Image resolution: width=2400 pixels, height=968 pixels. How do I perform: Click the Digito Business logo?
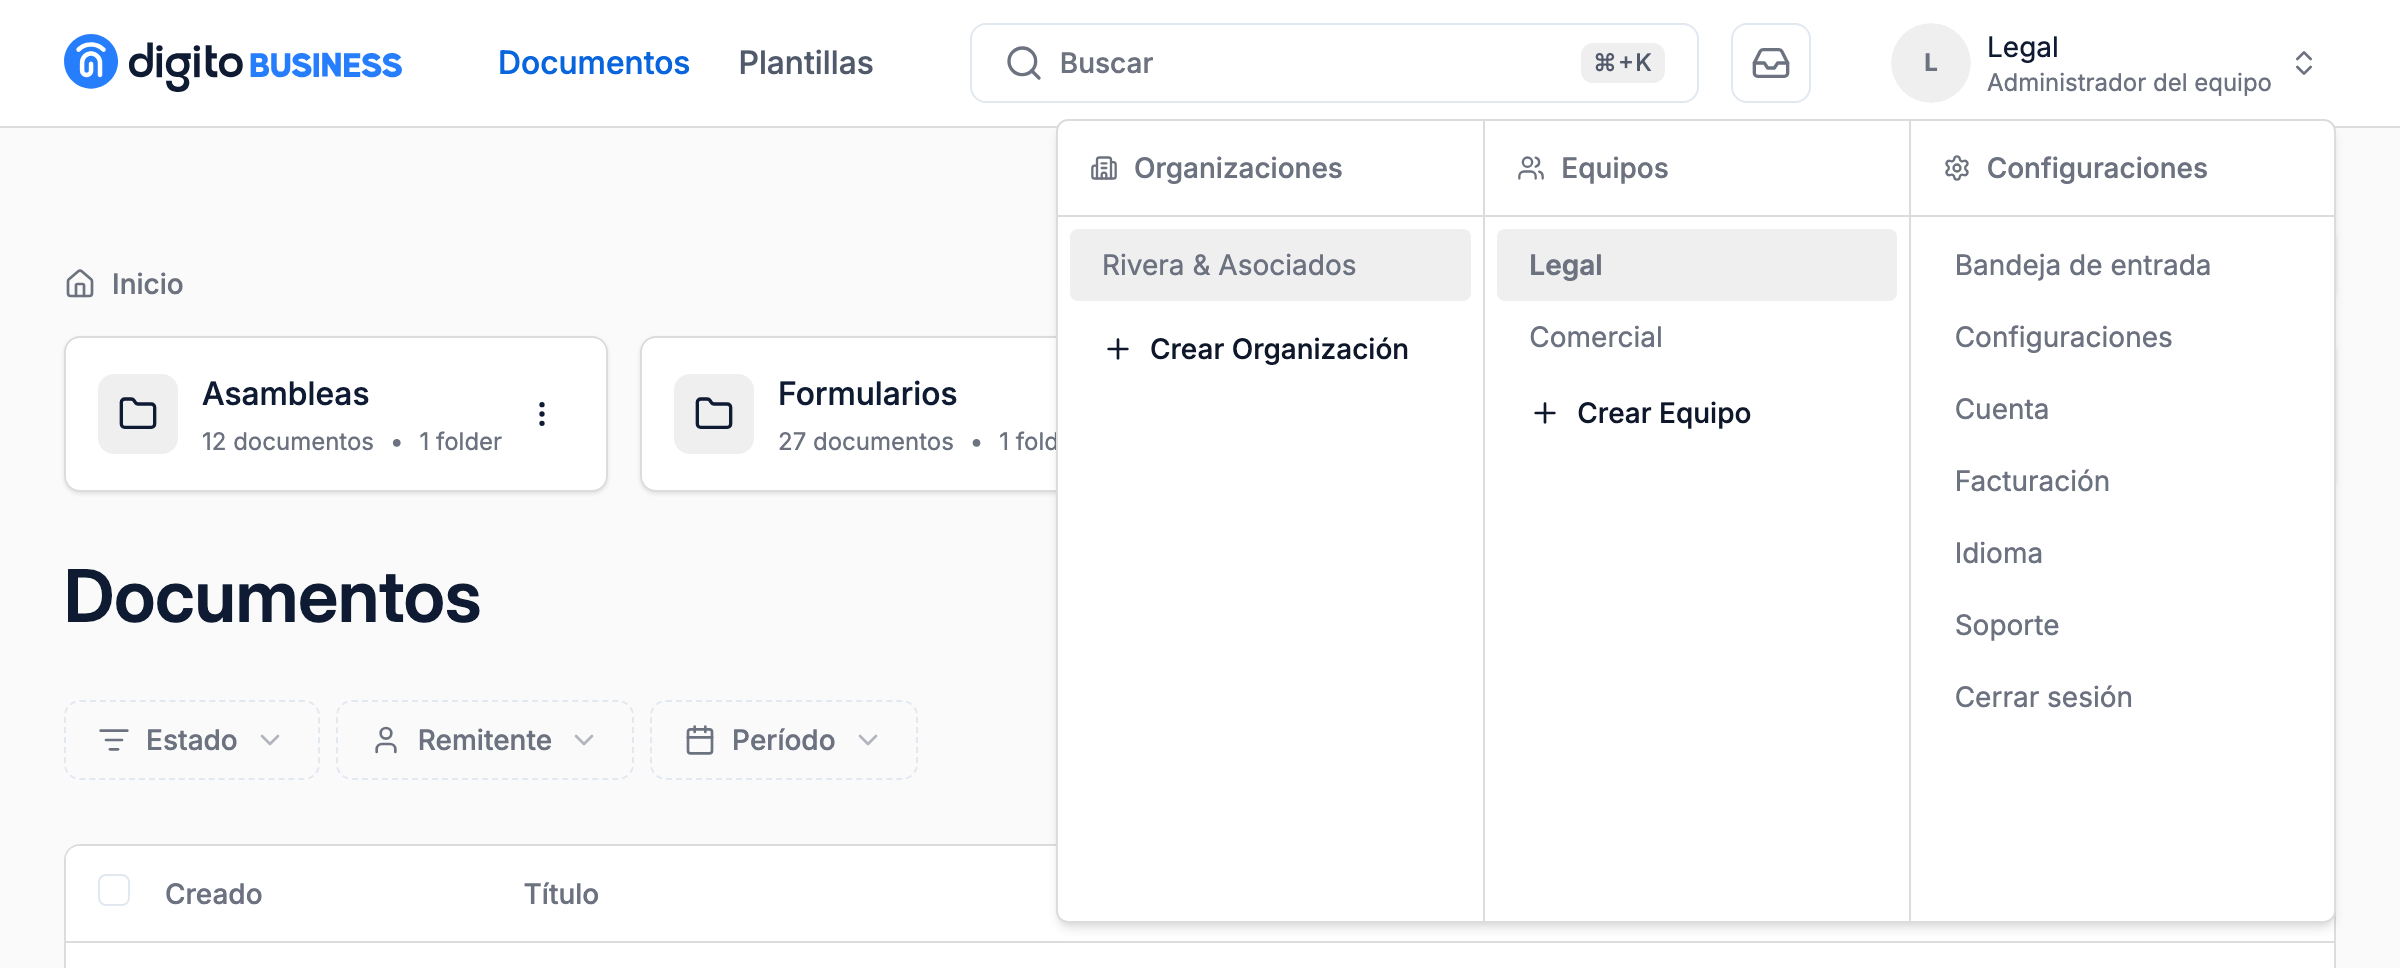pos(233,63)
